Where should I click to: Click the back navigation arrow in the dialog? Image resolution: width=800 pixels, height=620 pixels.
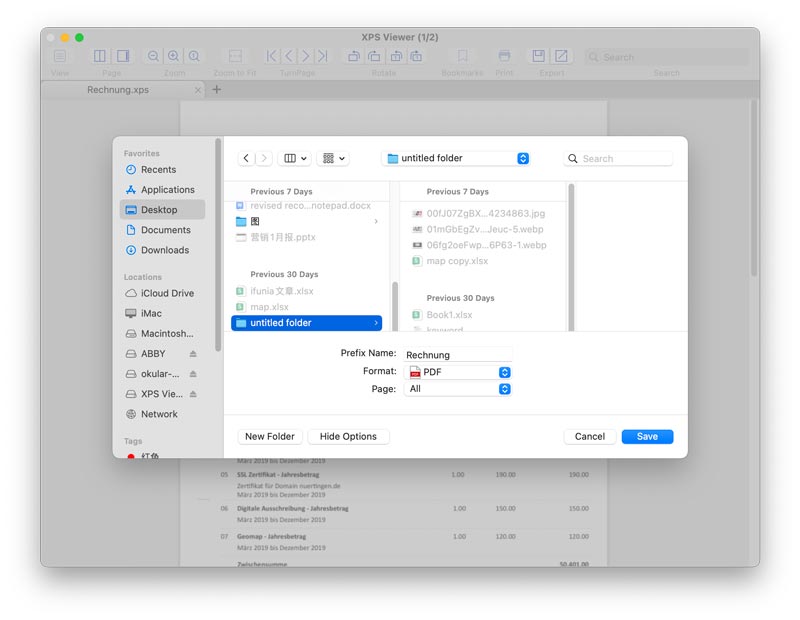pos(246,158)
